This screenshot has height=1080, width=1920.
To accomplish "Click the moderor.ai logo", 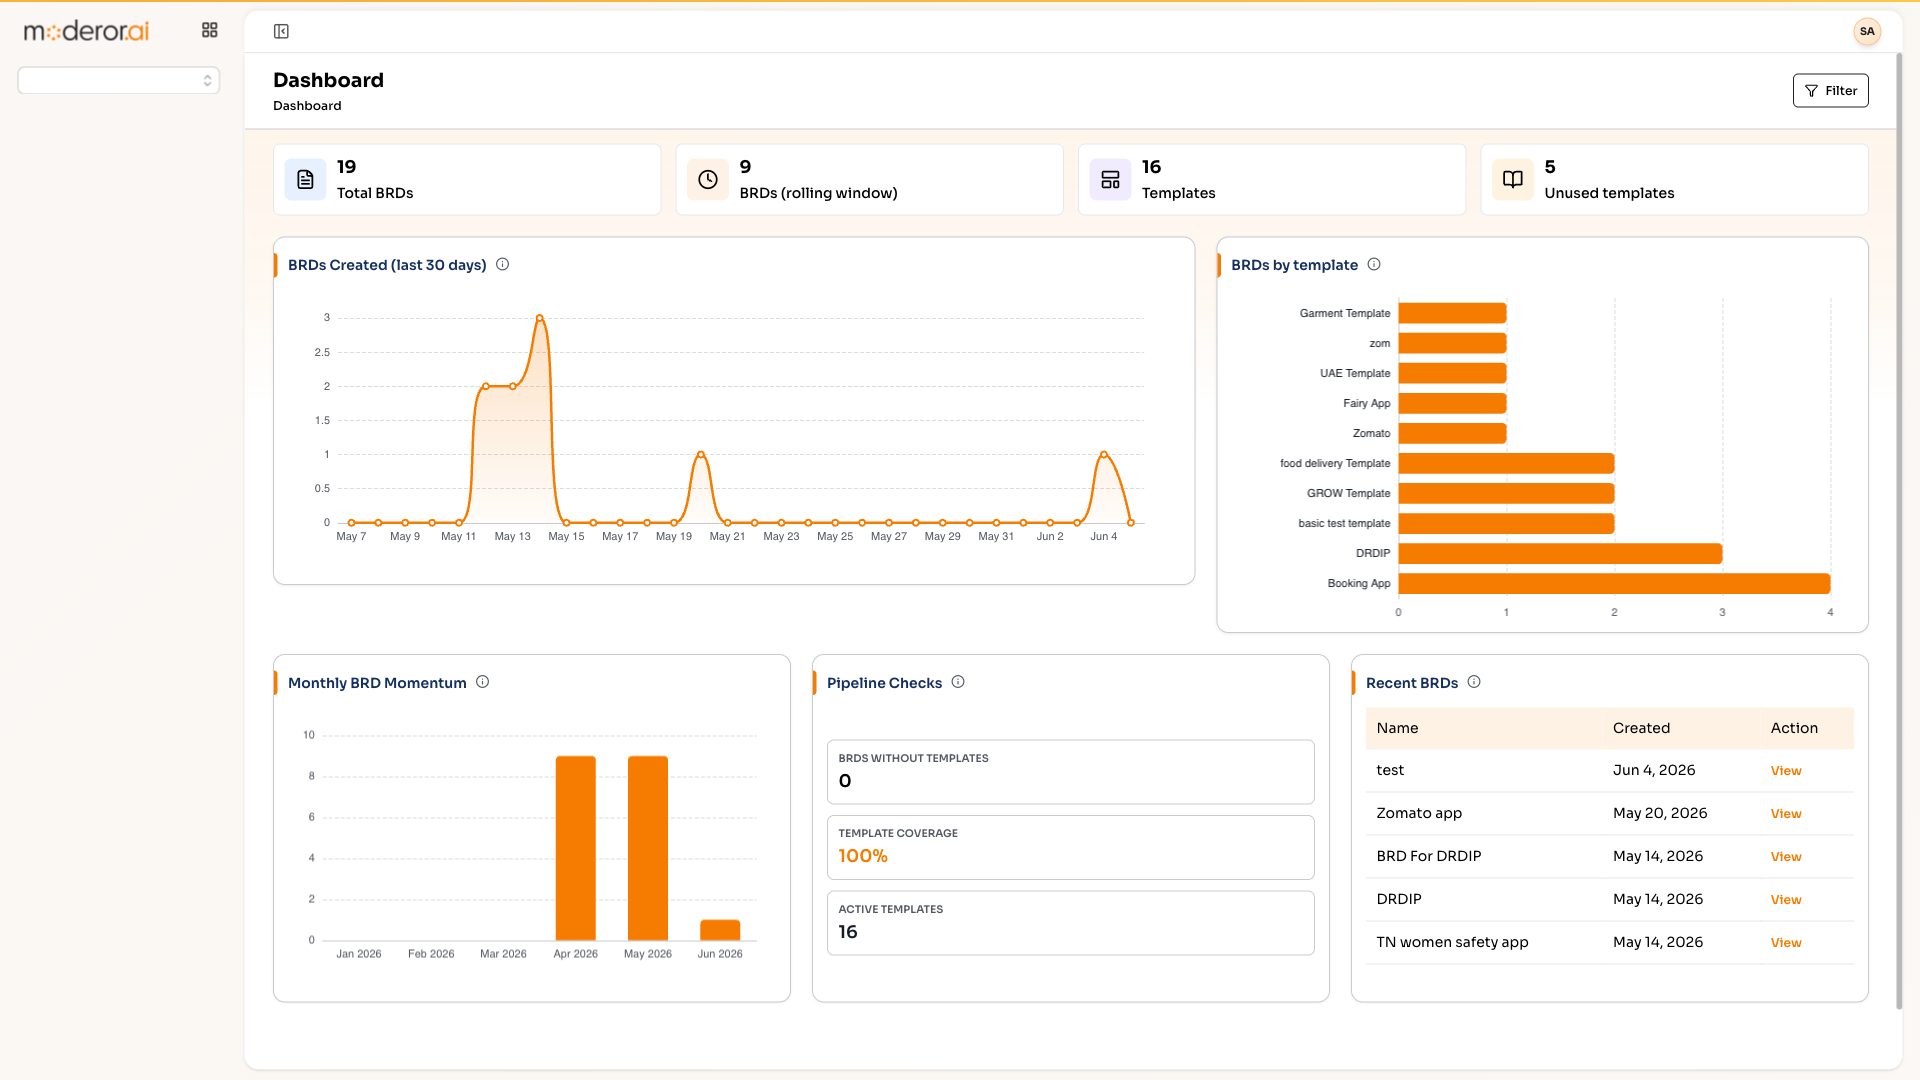I will point(86,31).
